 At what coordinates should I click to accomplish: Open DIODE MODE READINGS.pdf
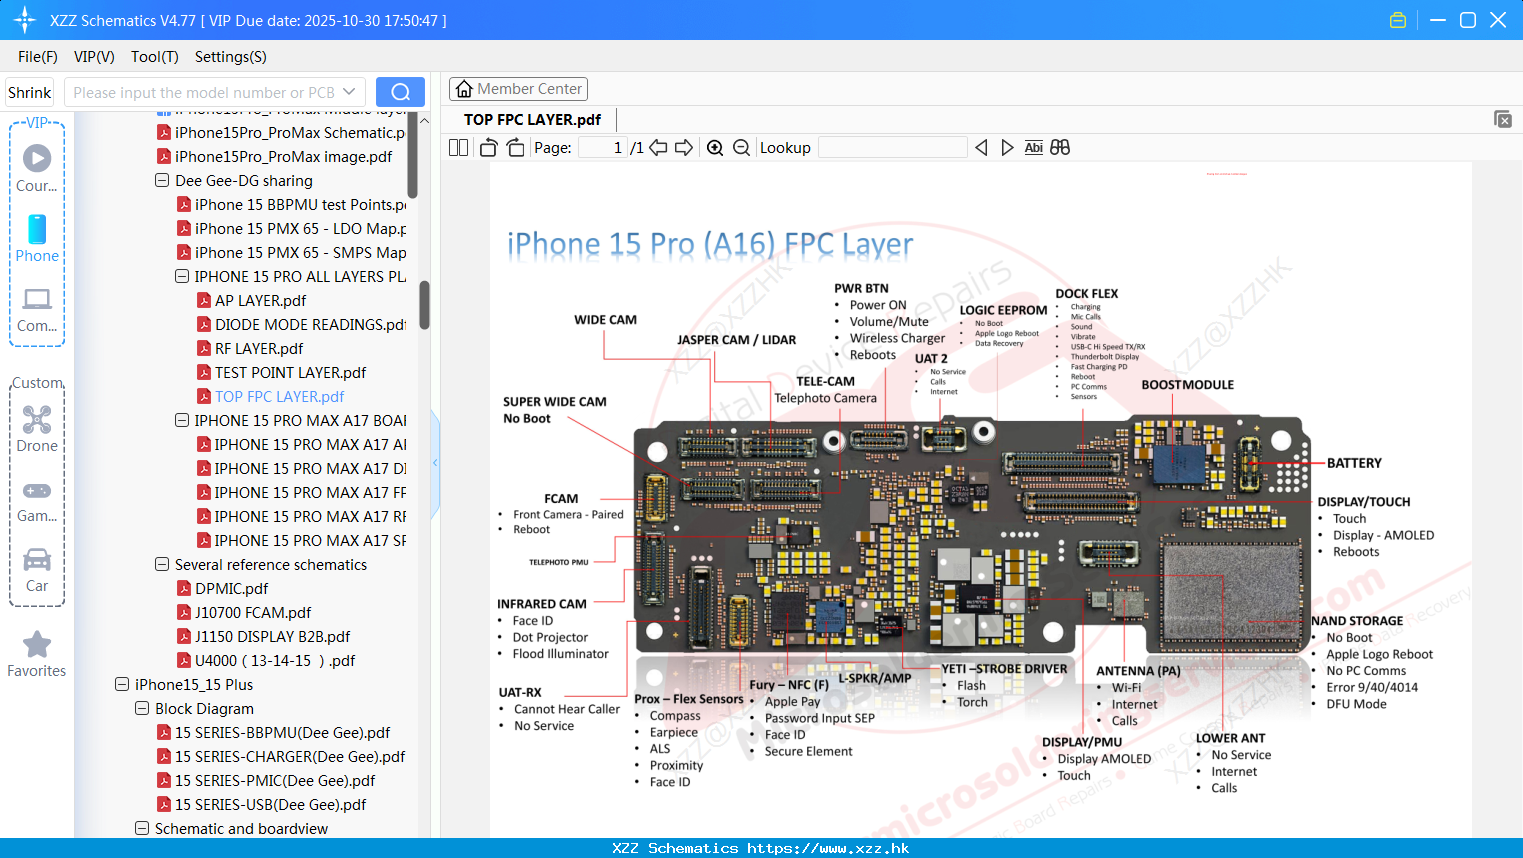pos(310,324)
